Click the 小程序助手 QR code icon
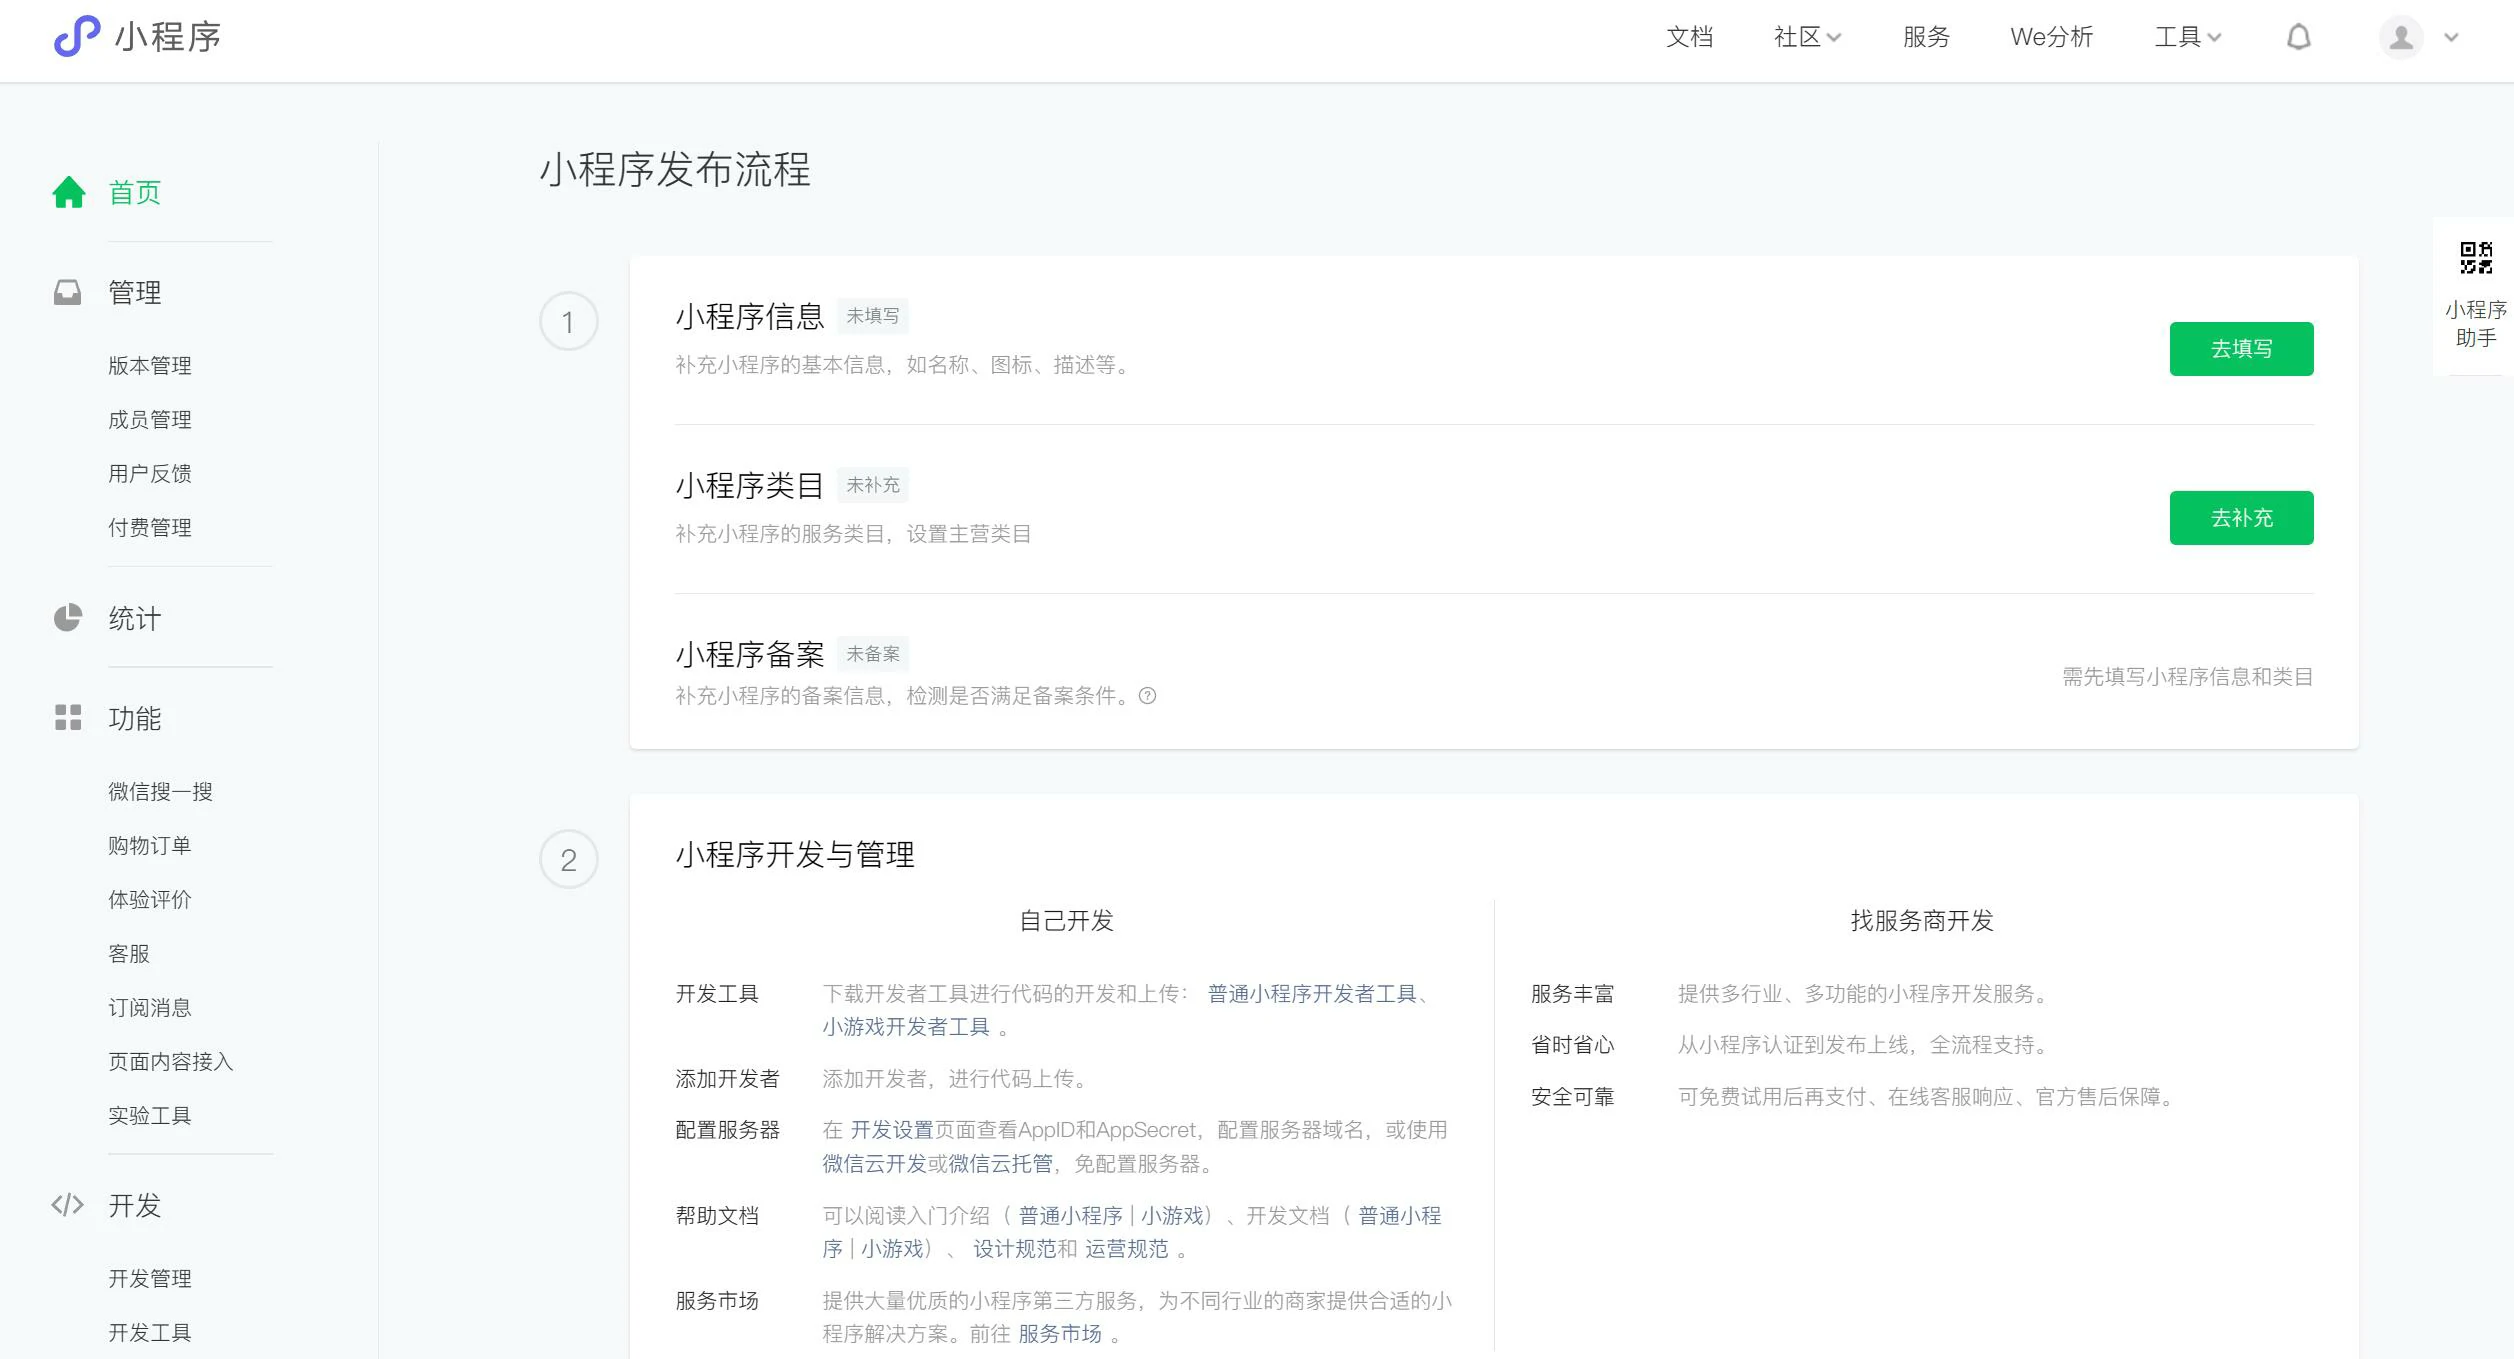Viewport: 2514px width, 1359px height. point(2476,257)
